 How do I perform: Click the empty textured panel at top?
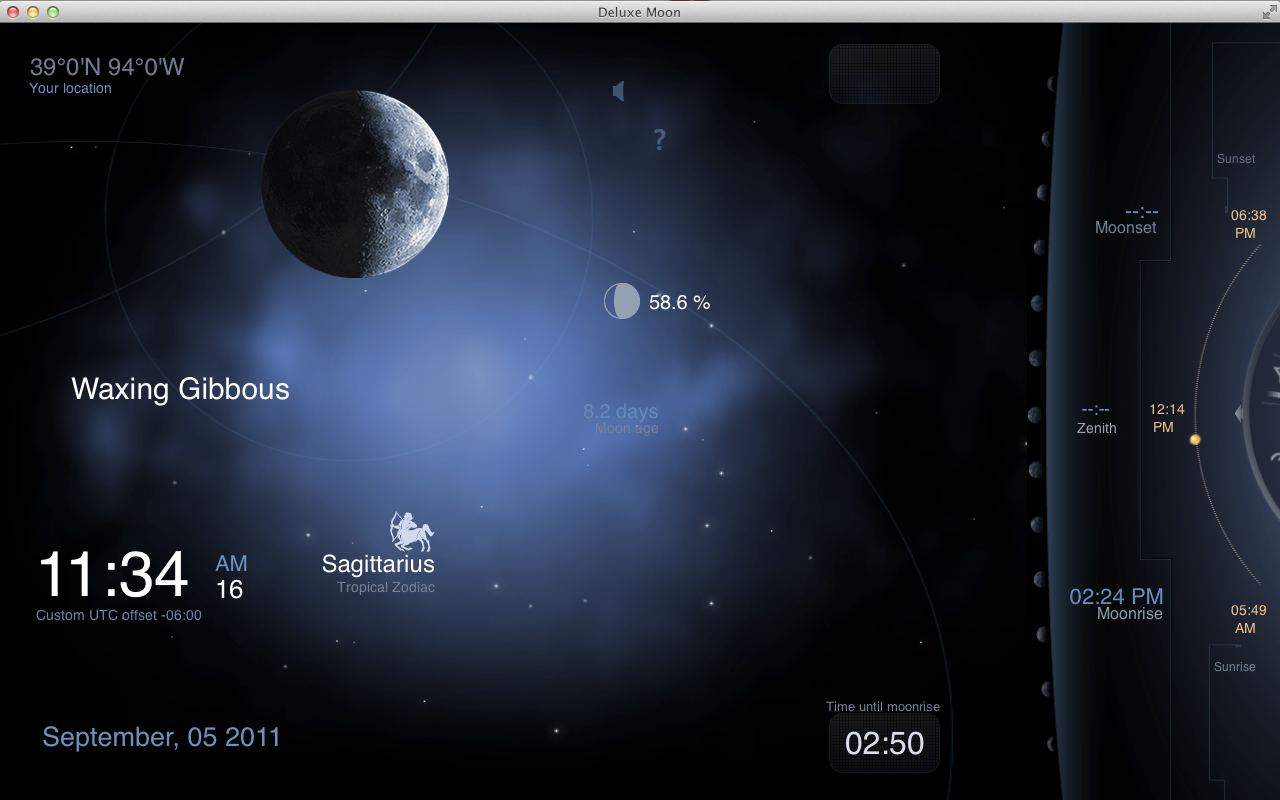pyautogui.click(x=884, y=74)
